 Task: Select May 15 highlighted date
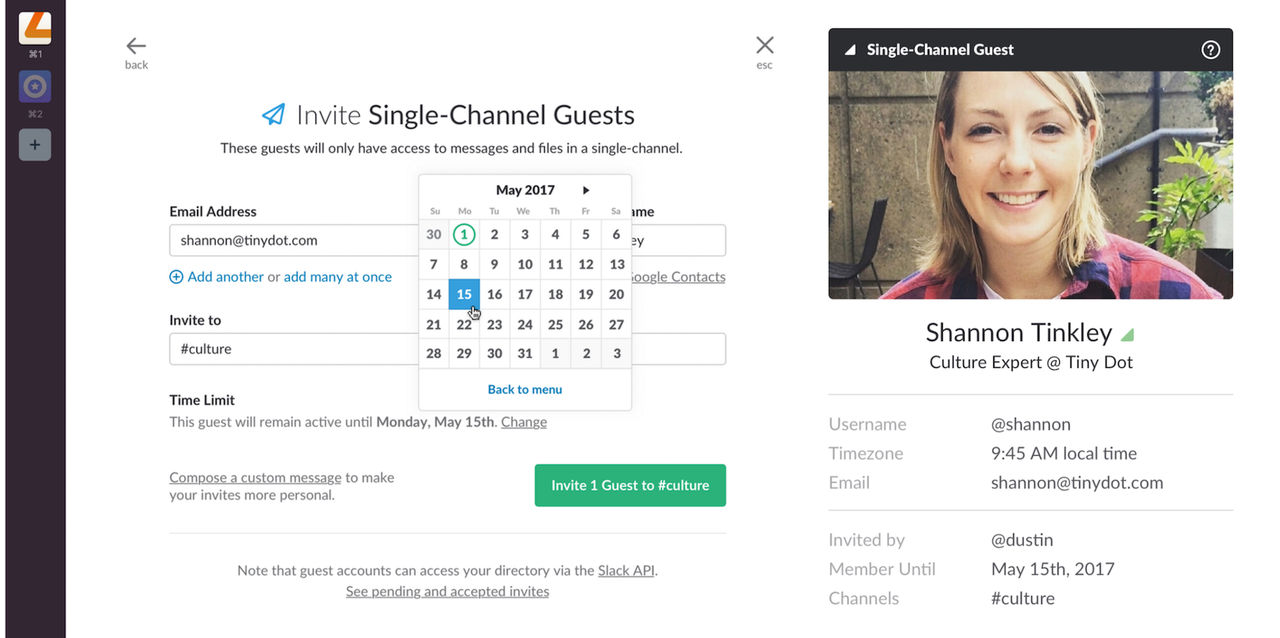click(464, 295)
